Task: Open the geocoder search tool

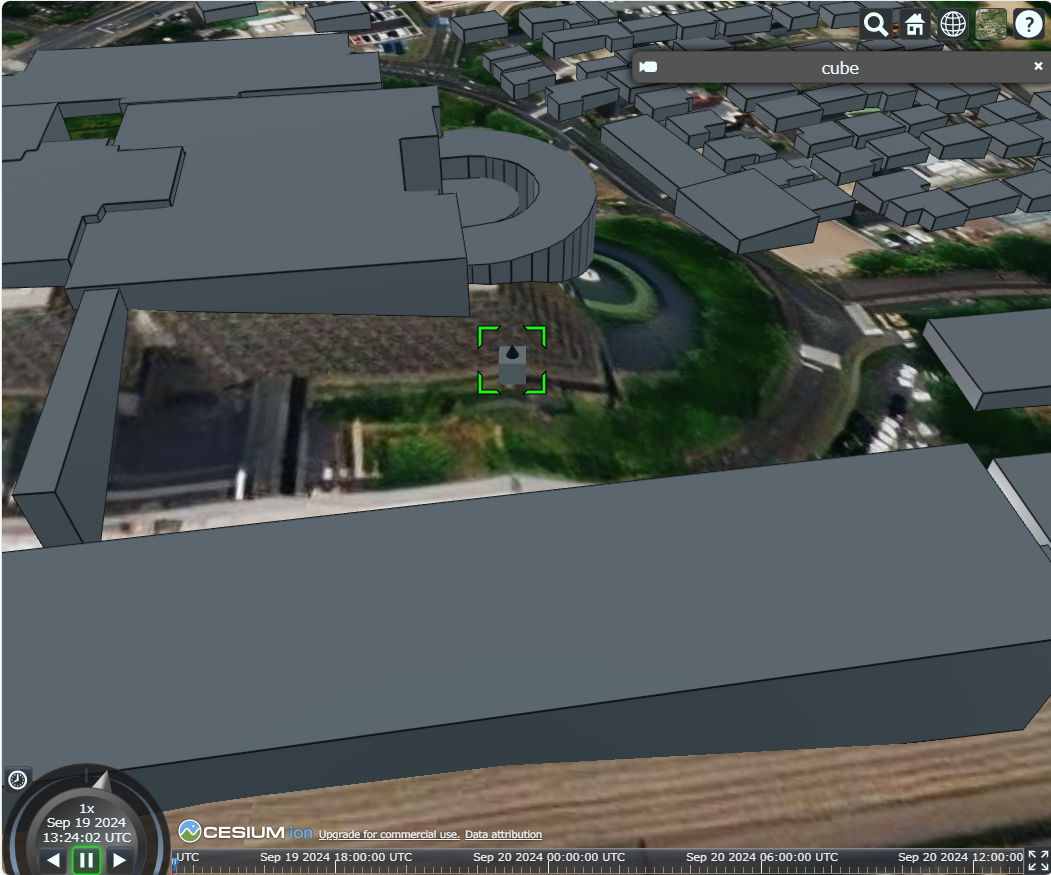Action: click(875, 24)
